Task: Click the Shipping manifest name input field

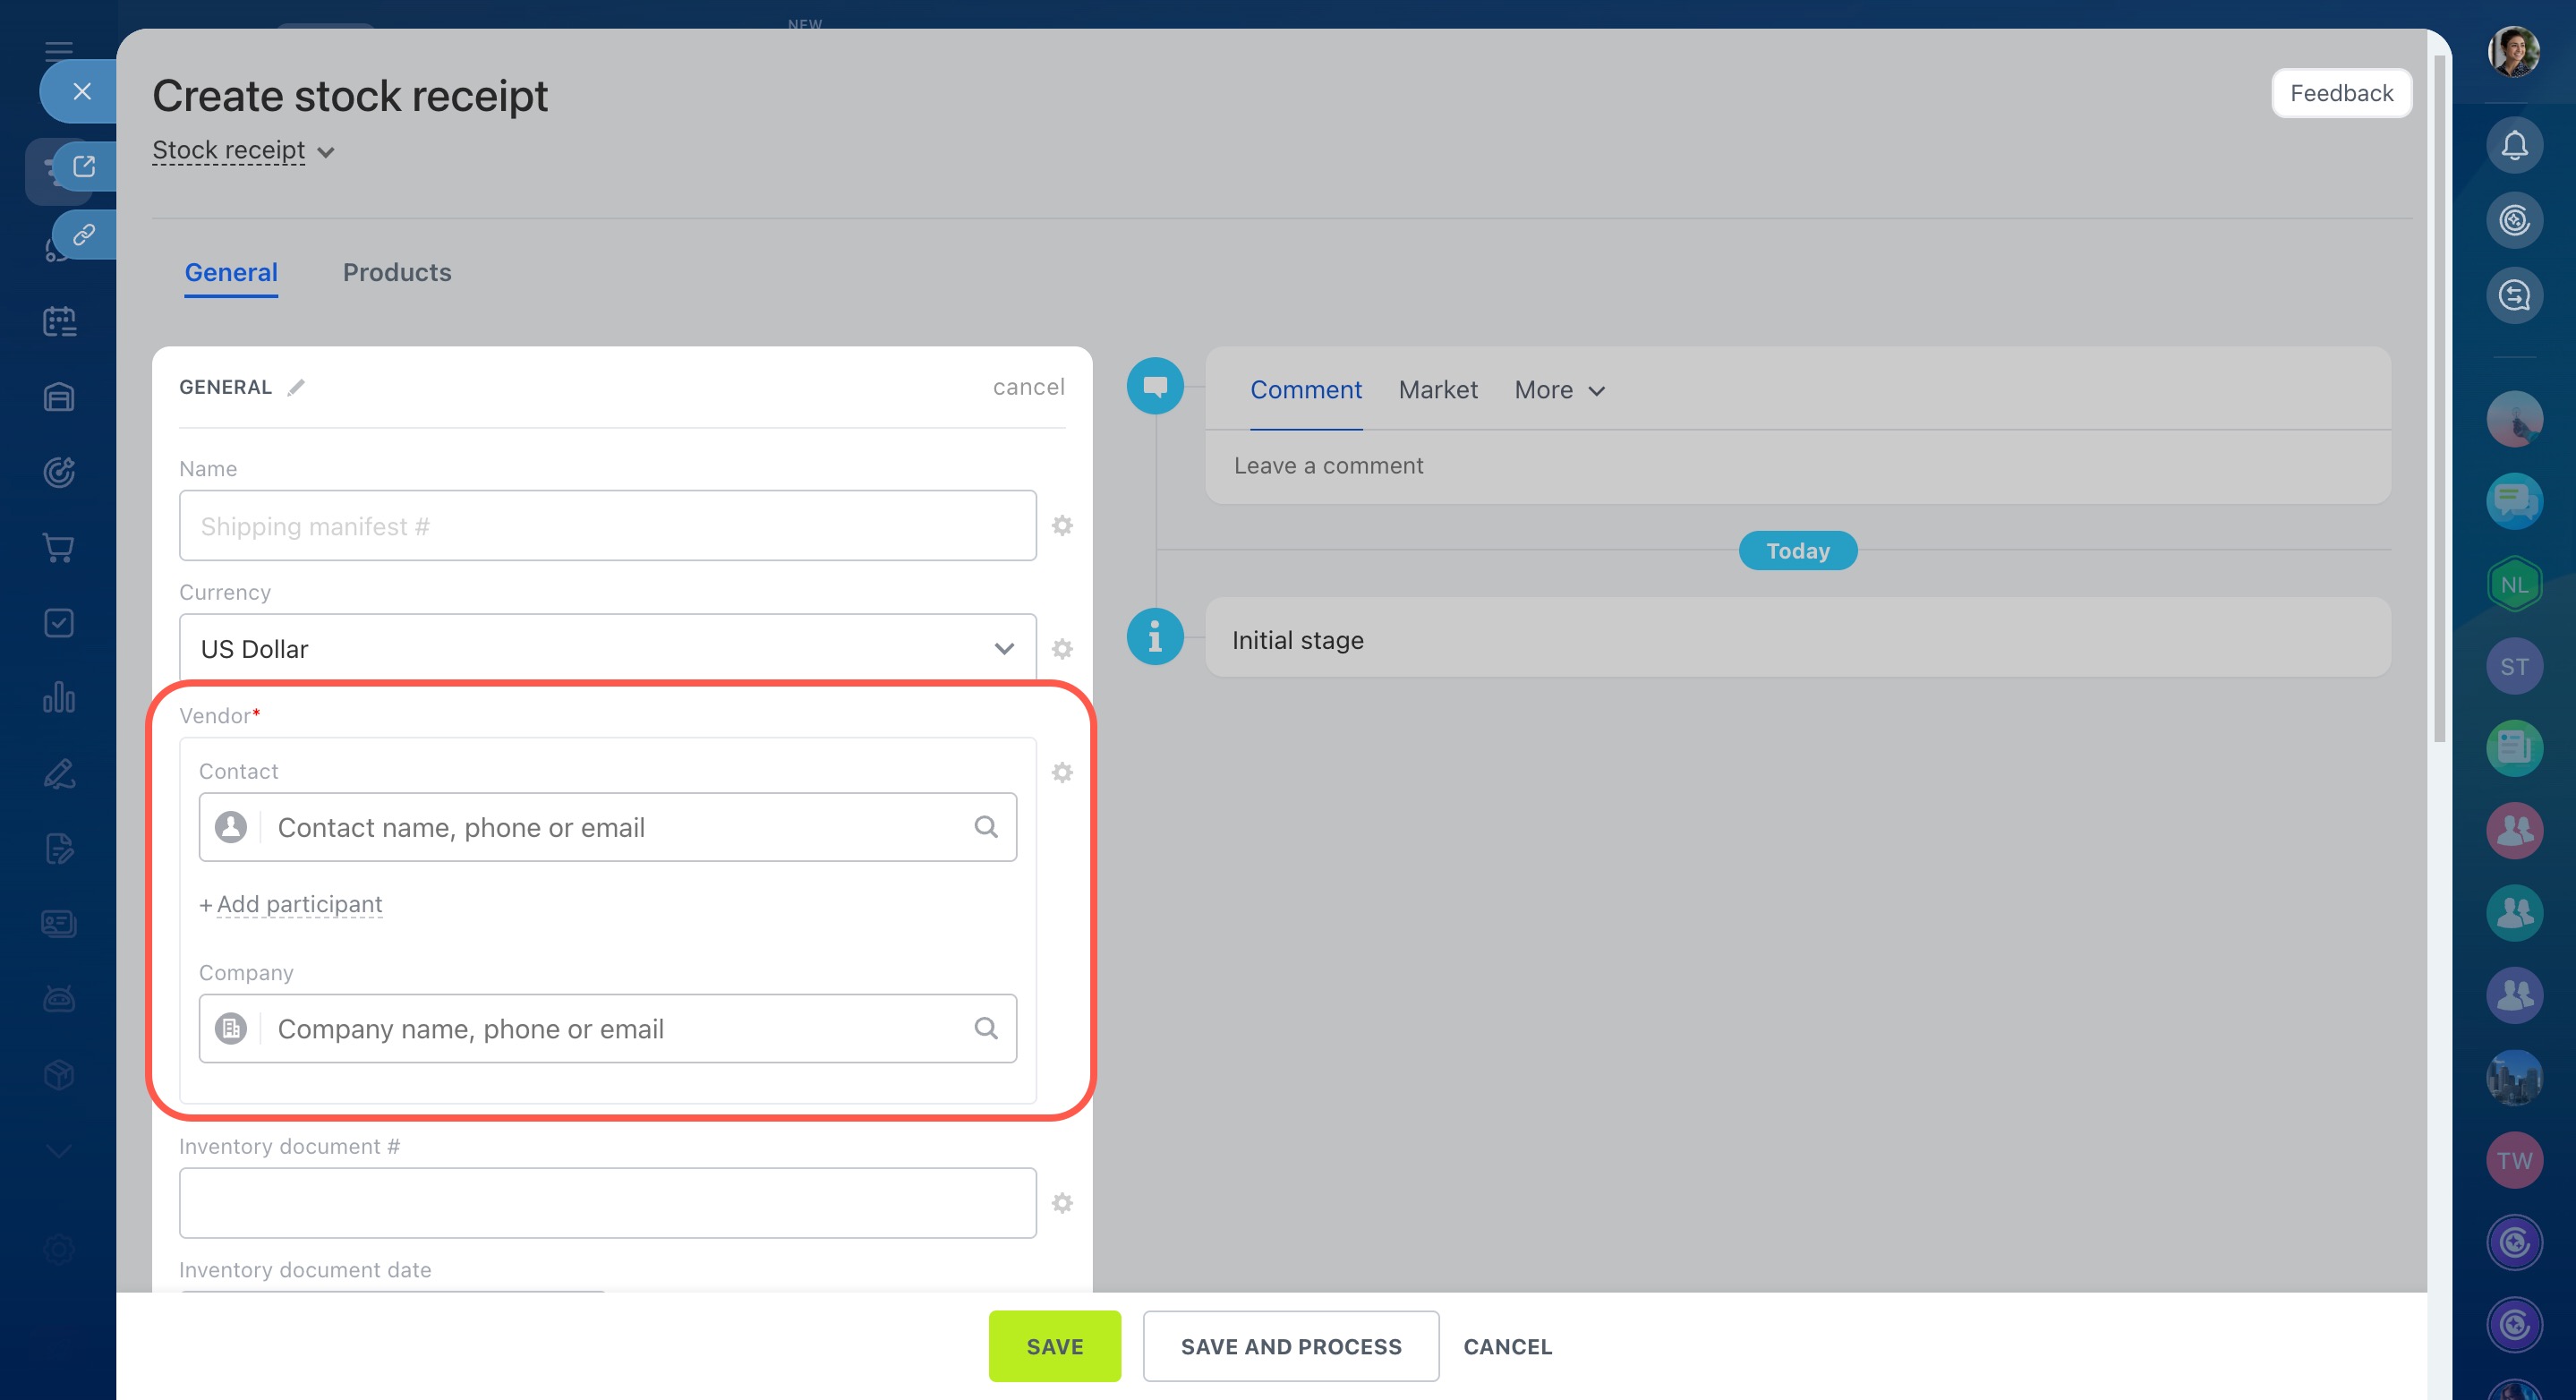Action: [x=607, y=526]
